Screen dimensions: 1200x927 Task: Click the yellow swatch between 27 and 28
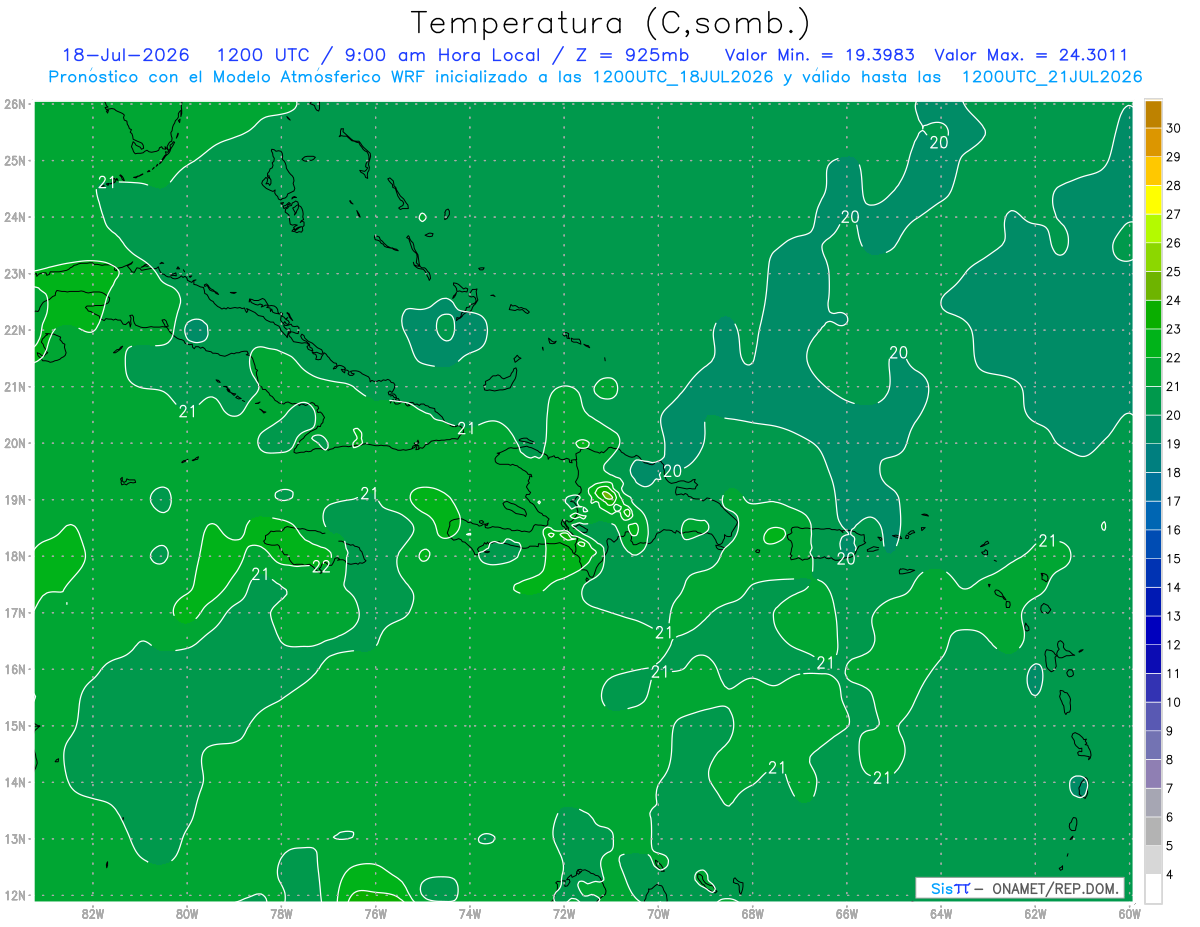(1153, 201)
